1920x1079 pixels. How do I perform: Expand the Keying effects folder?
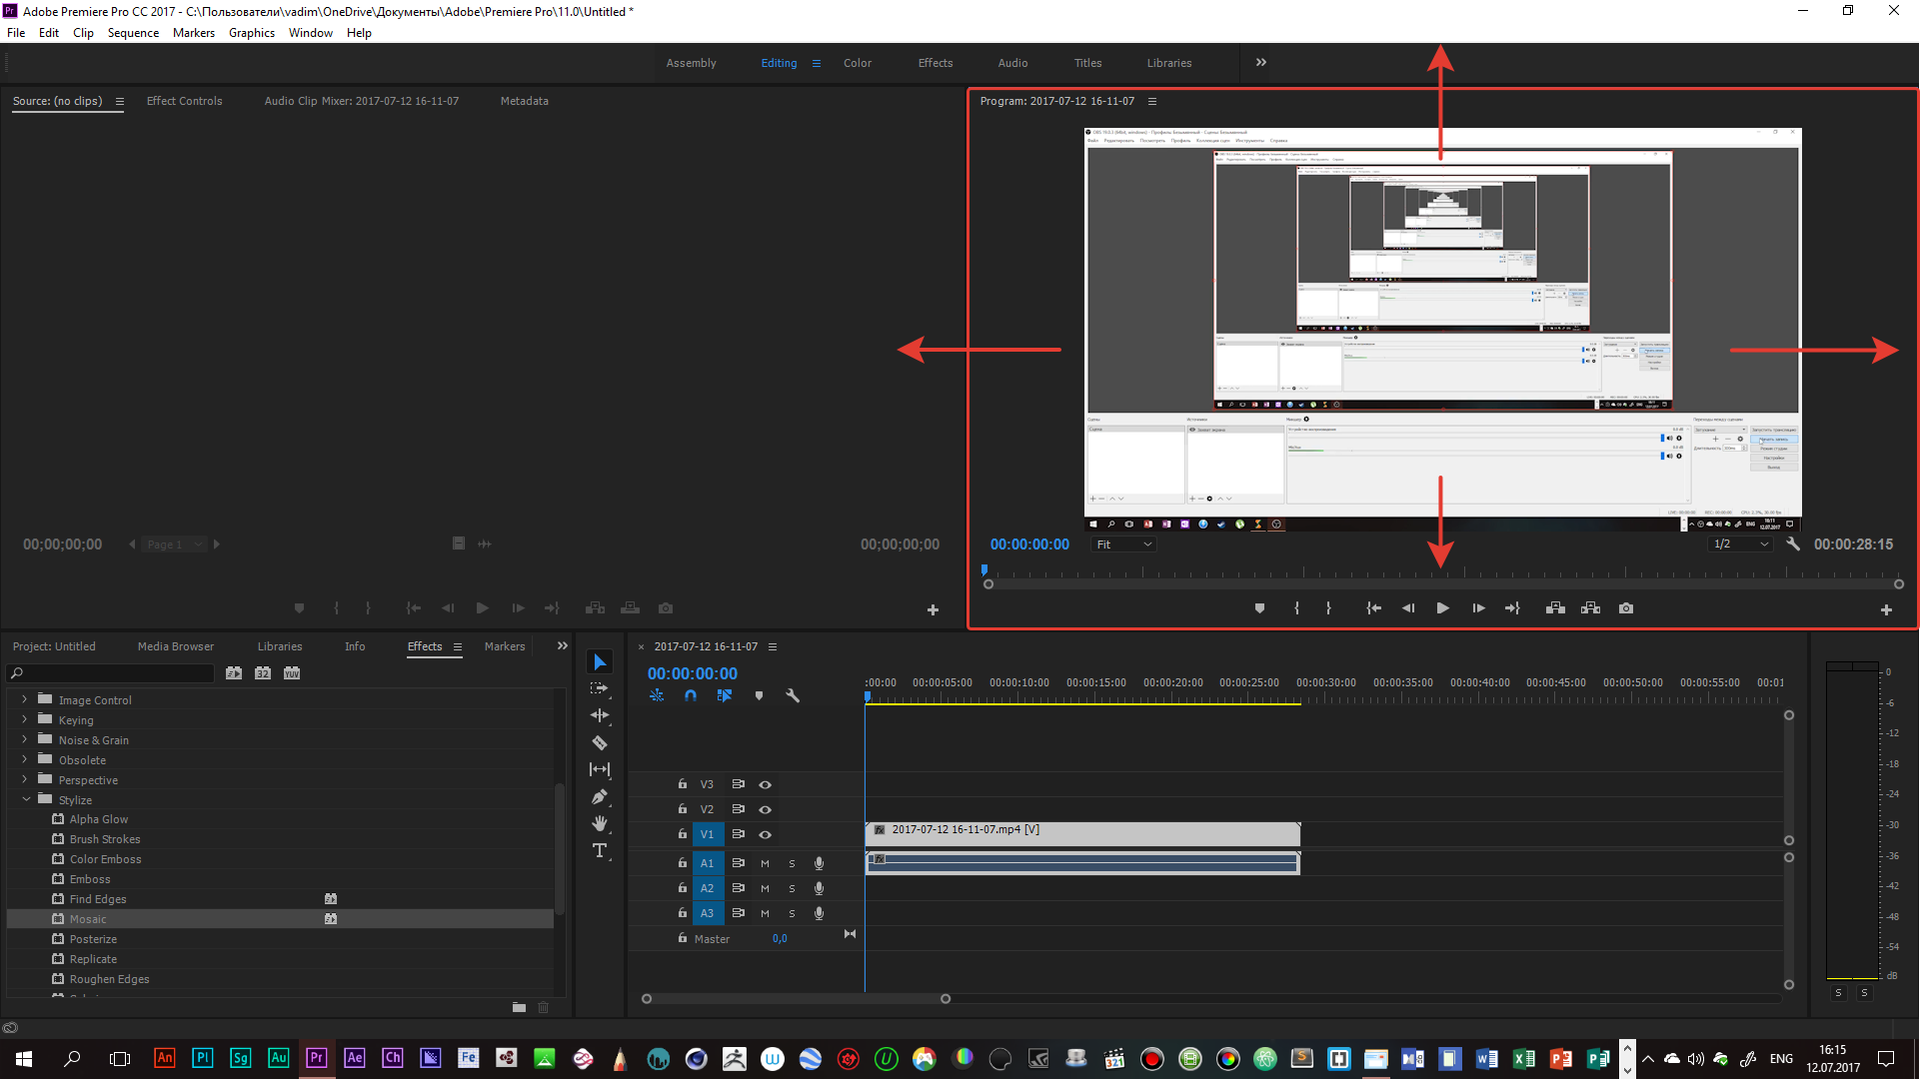pos(25,719)
